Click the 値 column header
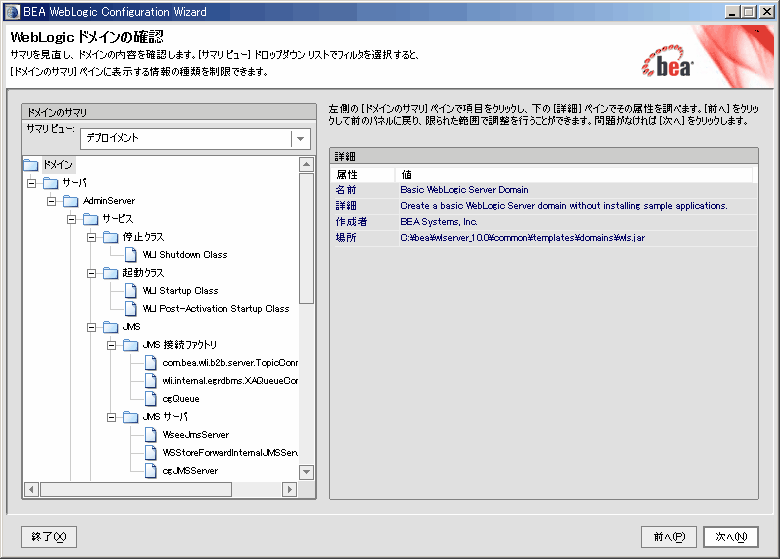Image resolution: width=780 pixels, height=559 pixels. click(574, 175)
